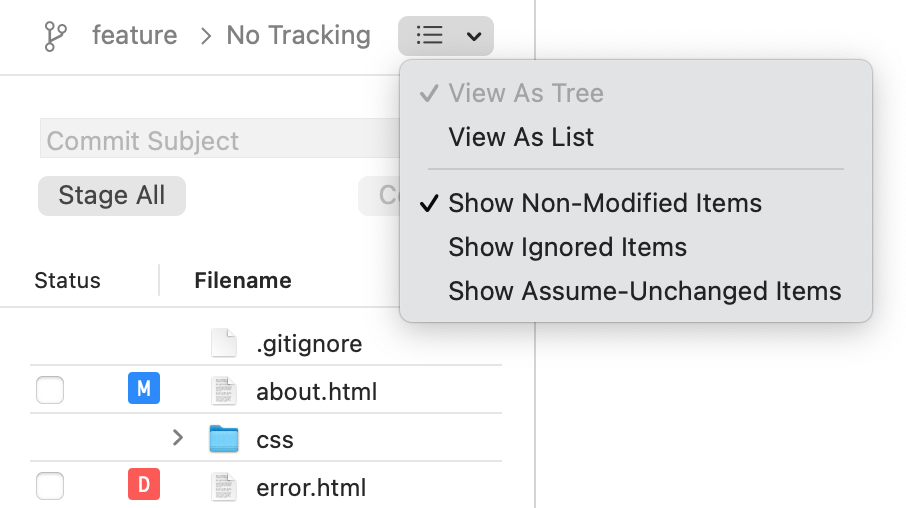Open the view options list button
906x508 pixels.
pyautogui.click(x=445, y=37)
